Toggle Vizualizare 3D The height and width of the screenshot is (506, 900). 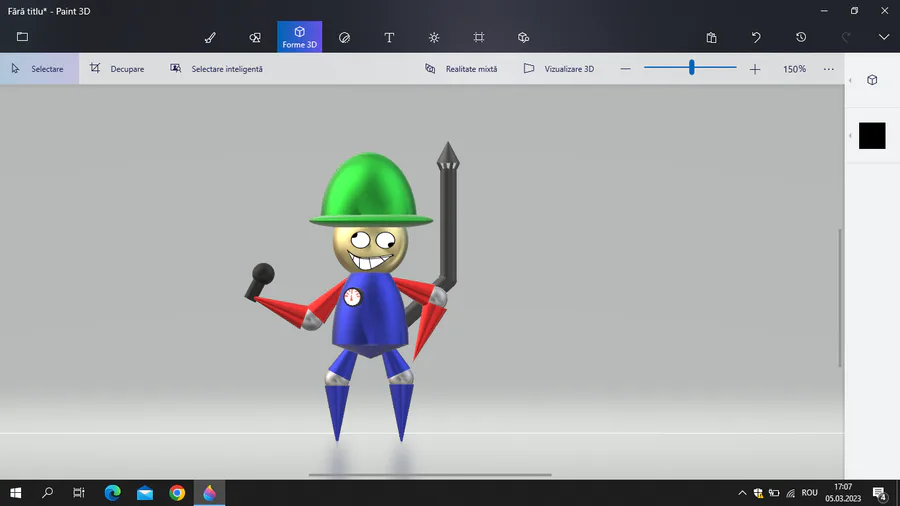point(559,69)
